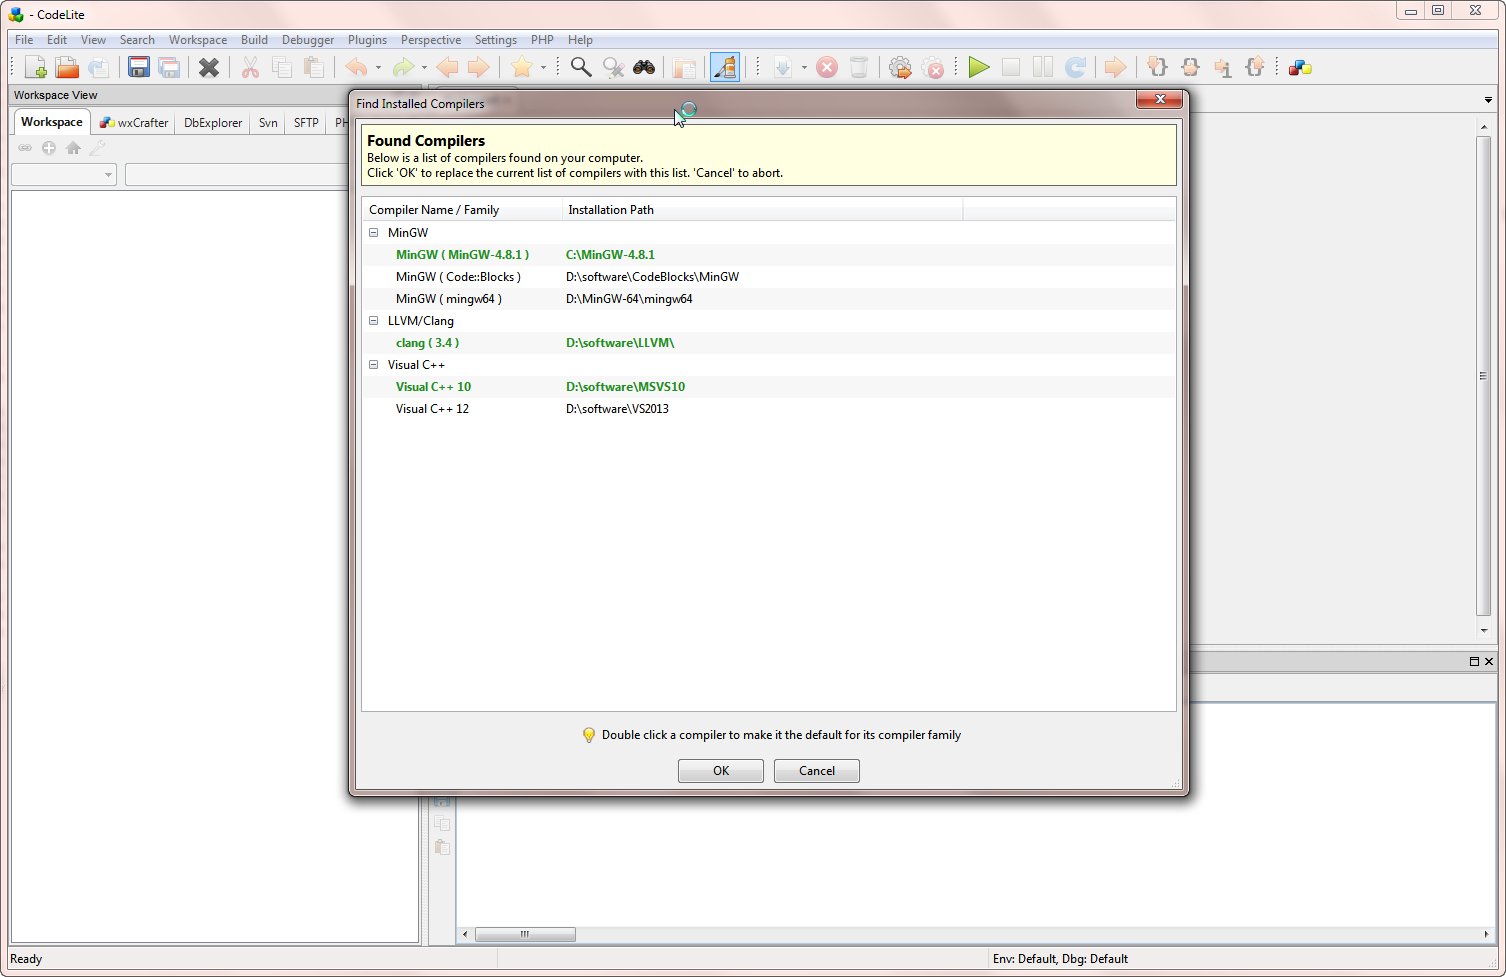Click the Redo green arrow icon

pos(403,67)
